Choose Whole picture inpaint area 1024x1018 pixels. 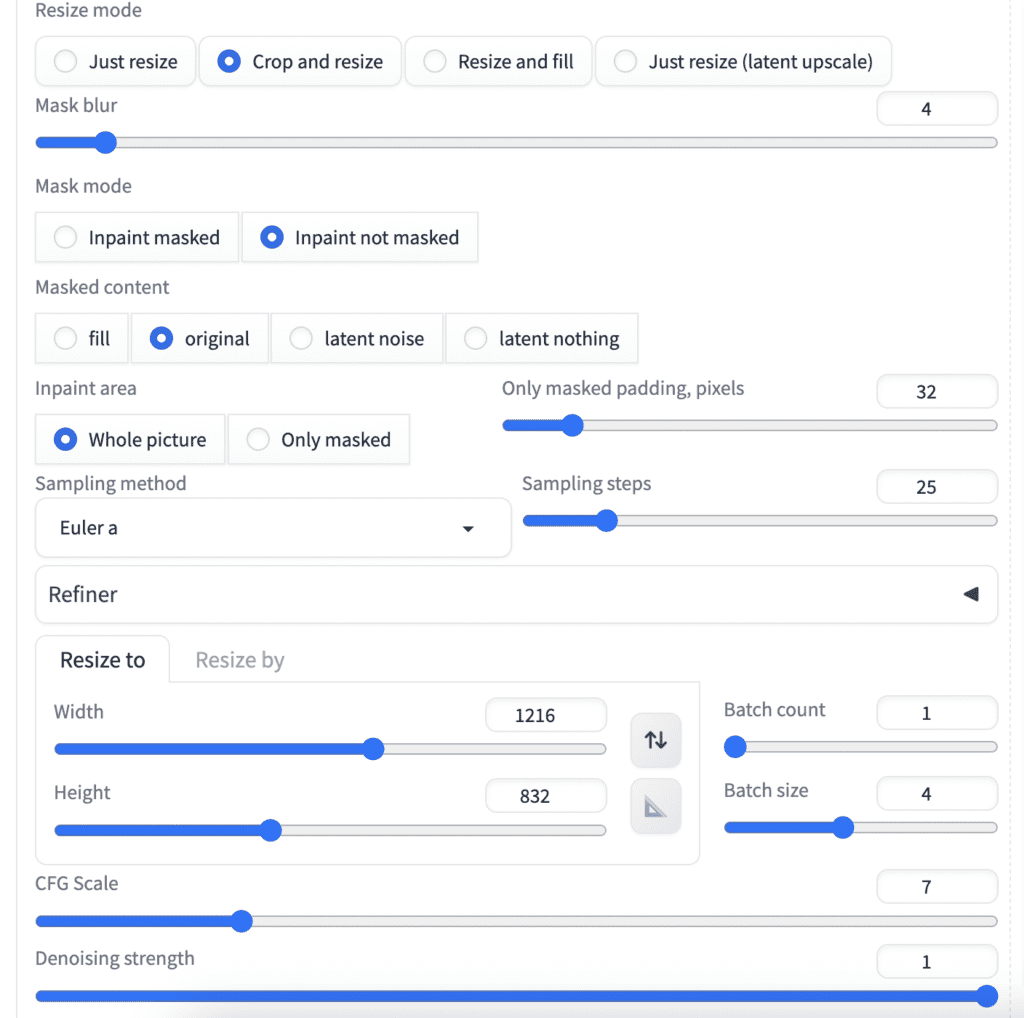click(x=130, y=439)
